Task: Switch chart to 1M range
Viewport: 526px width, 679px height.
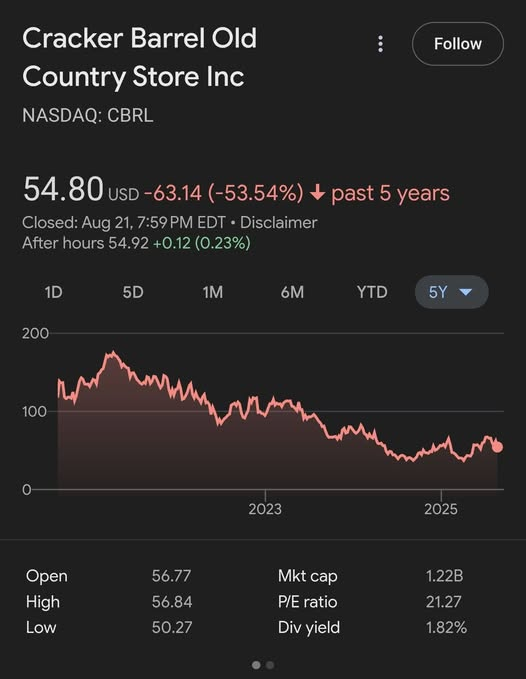Action: point(213,292)
